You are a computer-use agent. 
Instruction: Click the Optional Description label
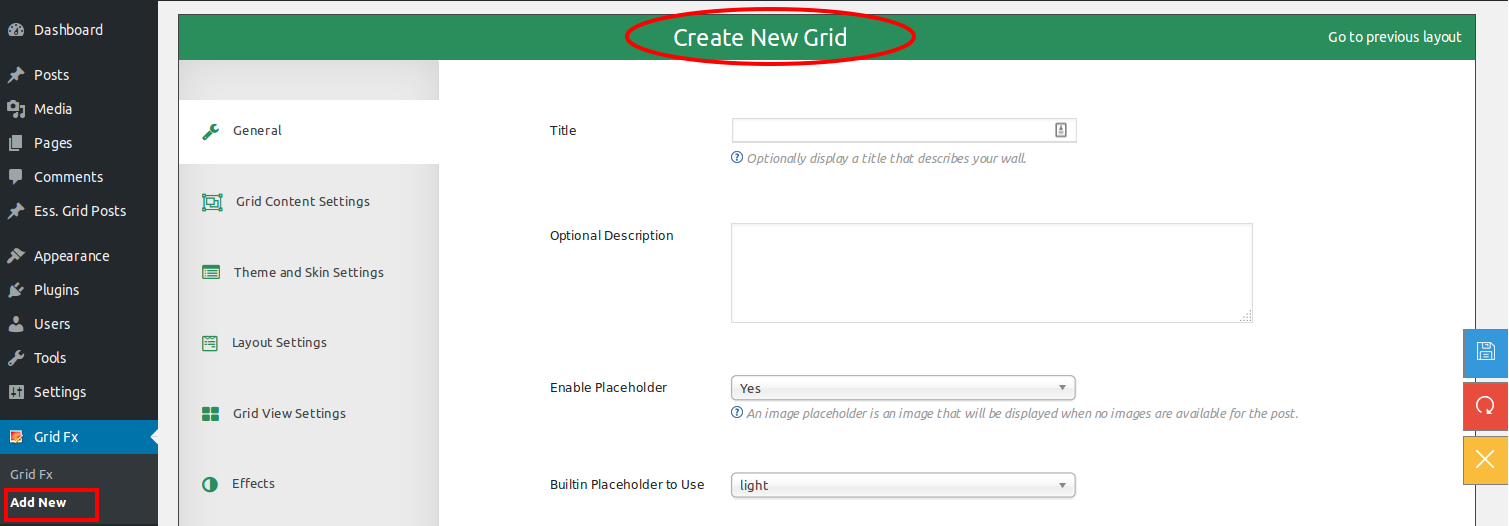click(x=612, y=236)
